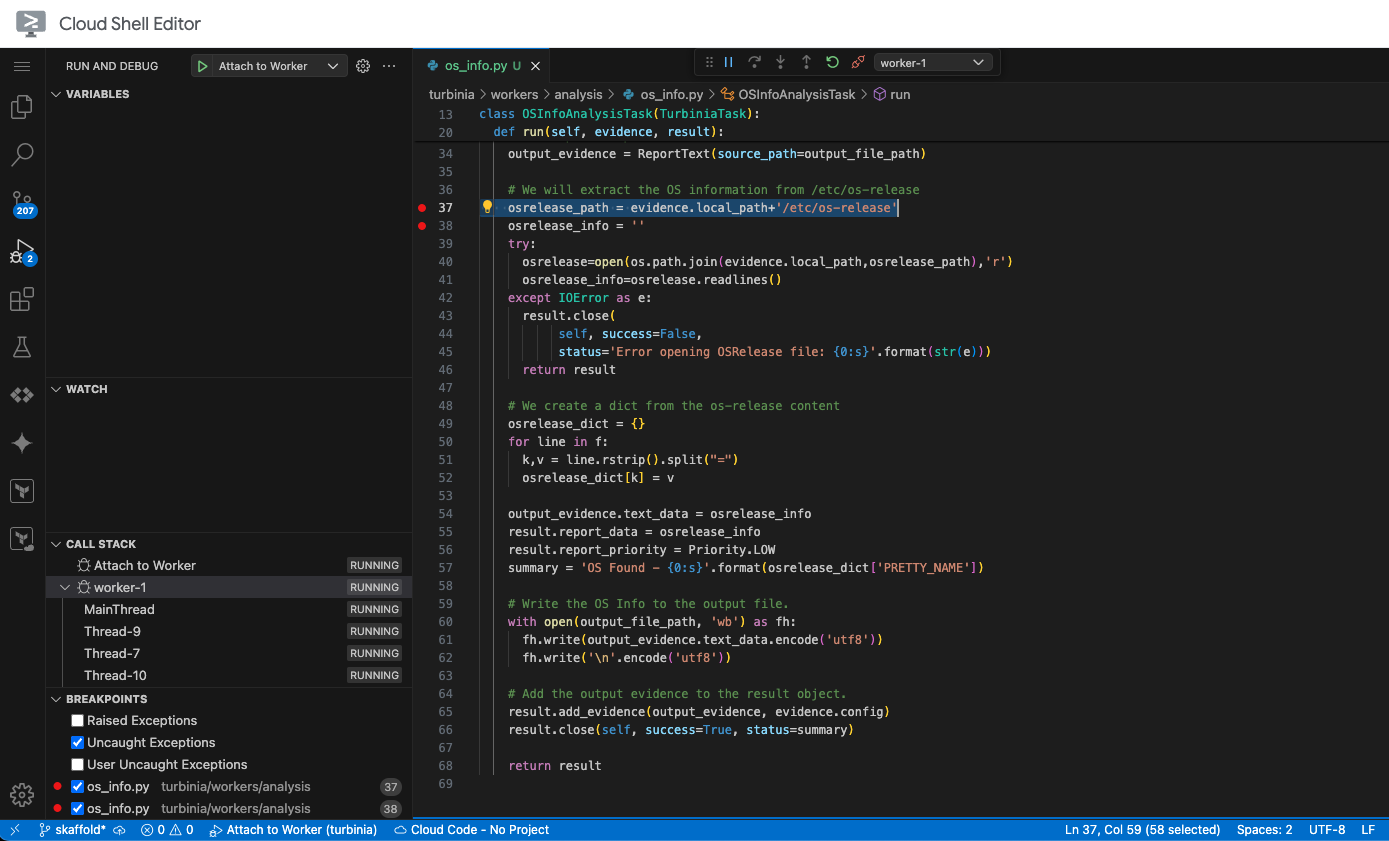Select os_info.py editor tab
Image resolution: width=1389 pixels, height=841 pixels.
(x=481, y=66)
